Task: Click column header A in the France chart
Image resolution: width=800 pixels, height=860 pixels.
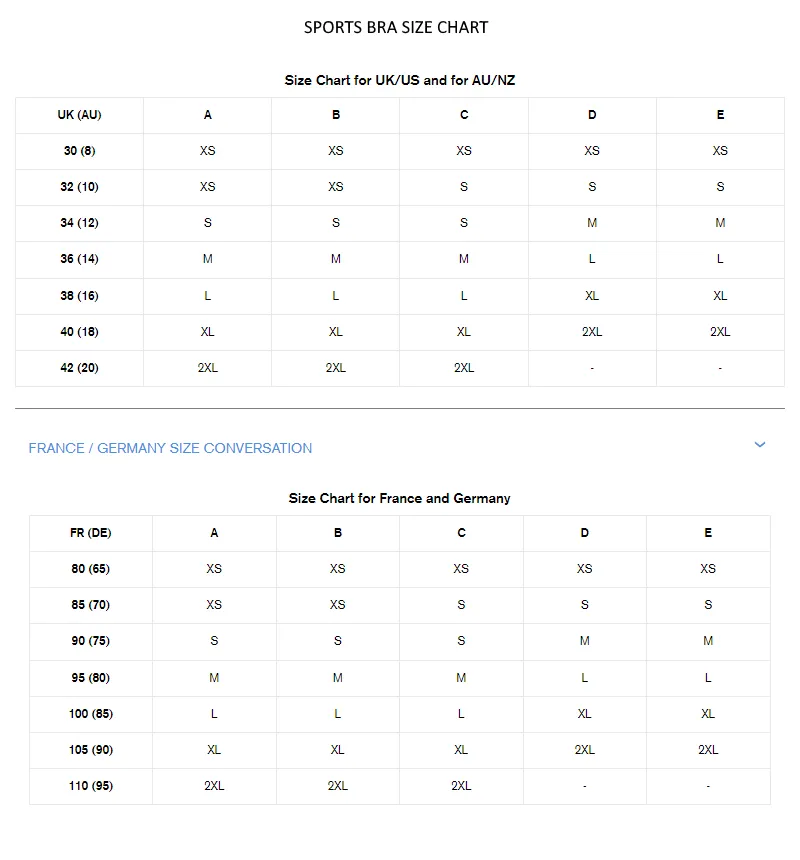Action: click(214, 533)
